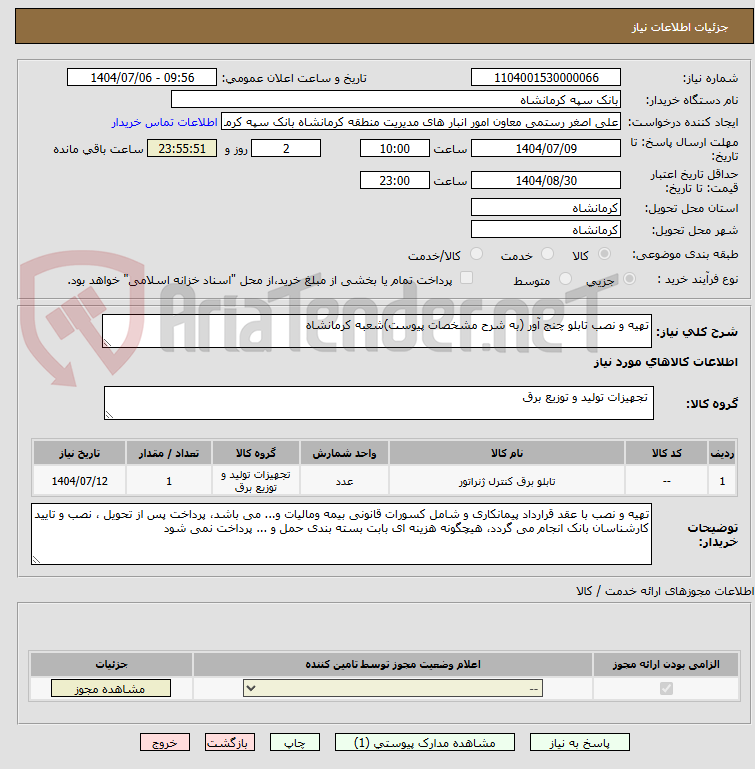
Task: Click the پاسخ به نیاز button
Action: (x=579, y=743)
